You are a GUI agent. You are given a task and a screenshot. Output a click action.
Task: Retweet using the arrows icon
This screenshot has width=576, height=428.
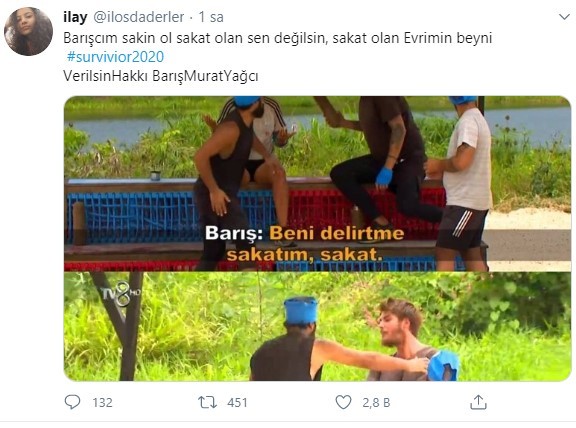coord(208,402)
